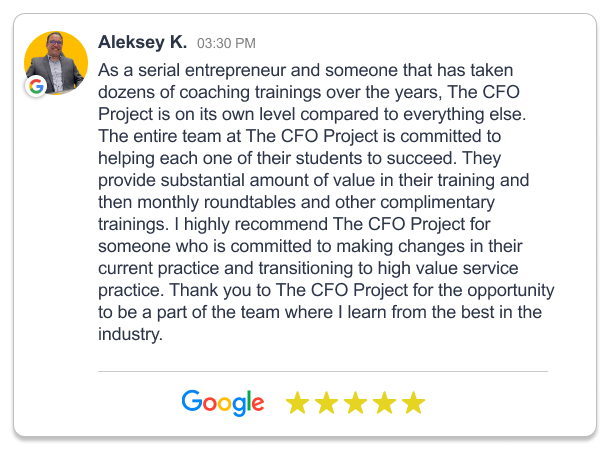This screenshot has width=610, height=454.
Task: Click the horizontal divider line above Google logo
Action: click(x=323, y=372)
